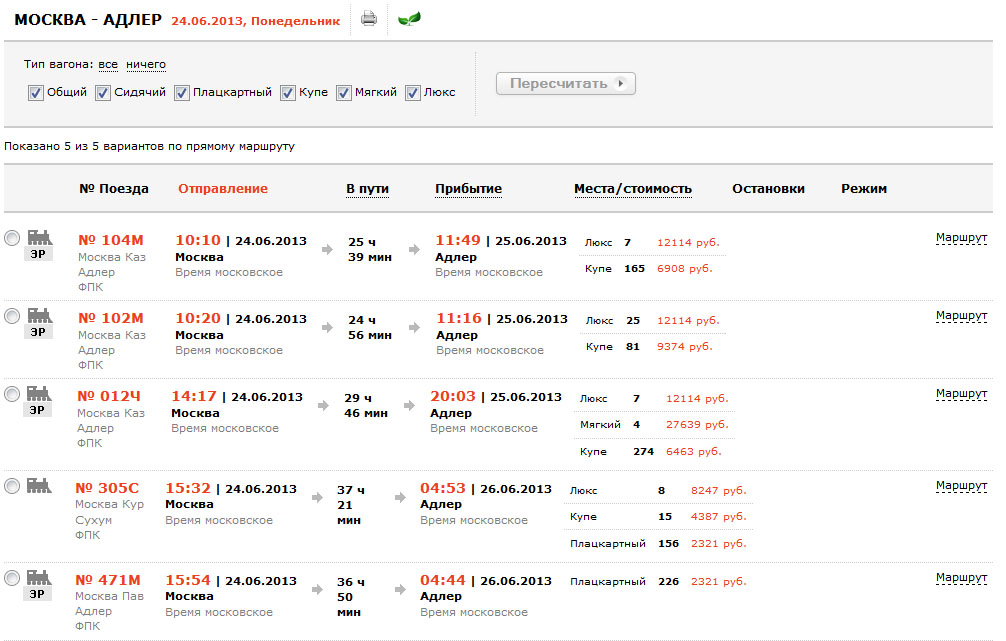Open Маршрут link for train 102М
1006x641 pixels.
pyautogui.click(x=961, y=316)
